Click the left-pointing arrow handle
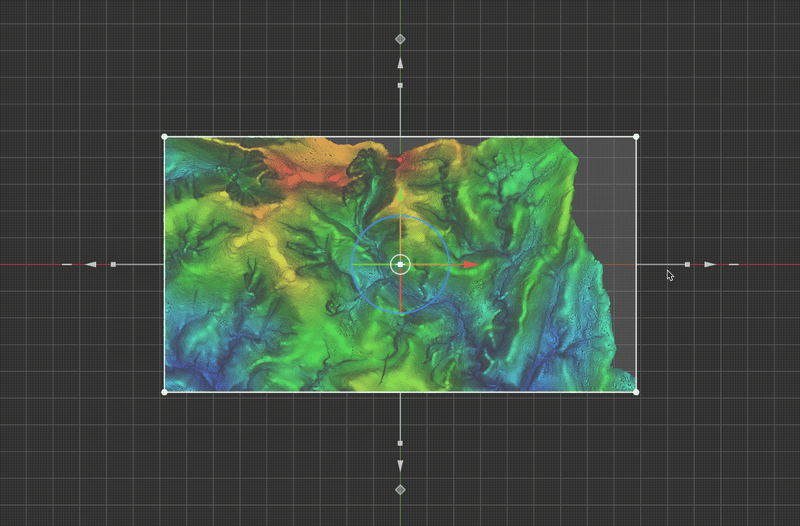800x526 pixels. click(90, 264)
